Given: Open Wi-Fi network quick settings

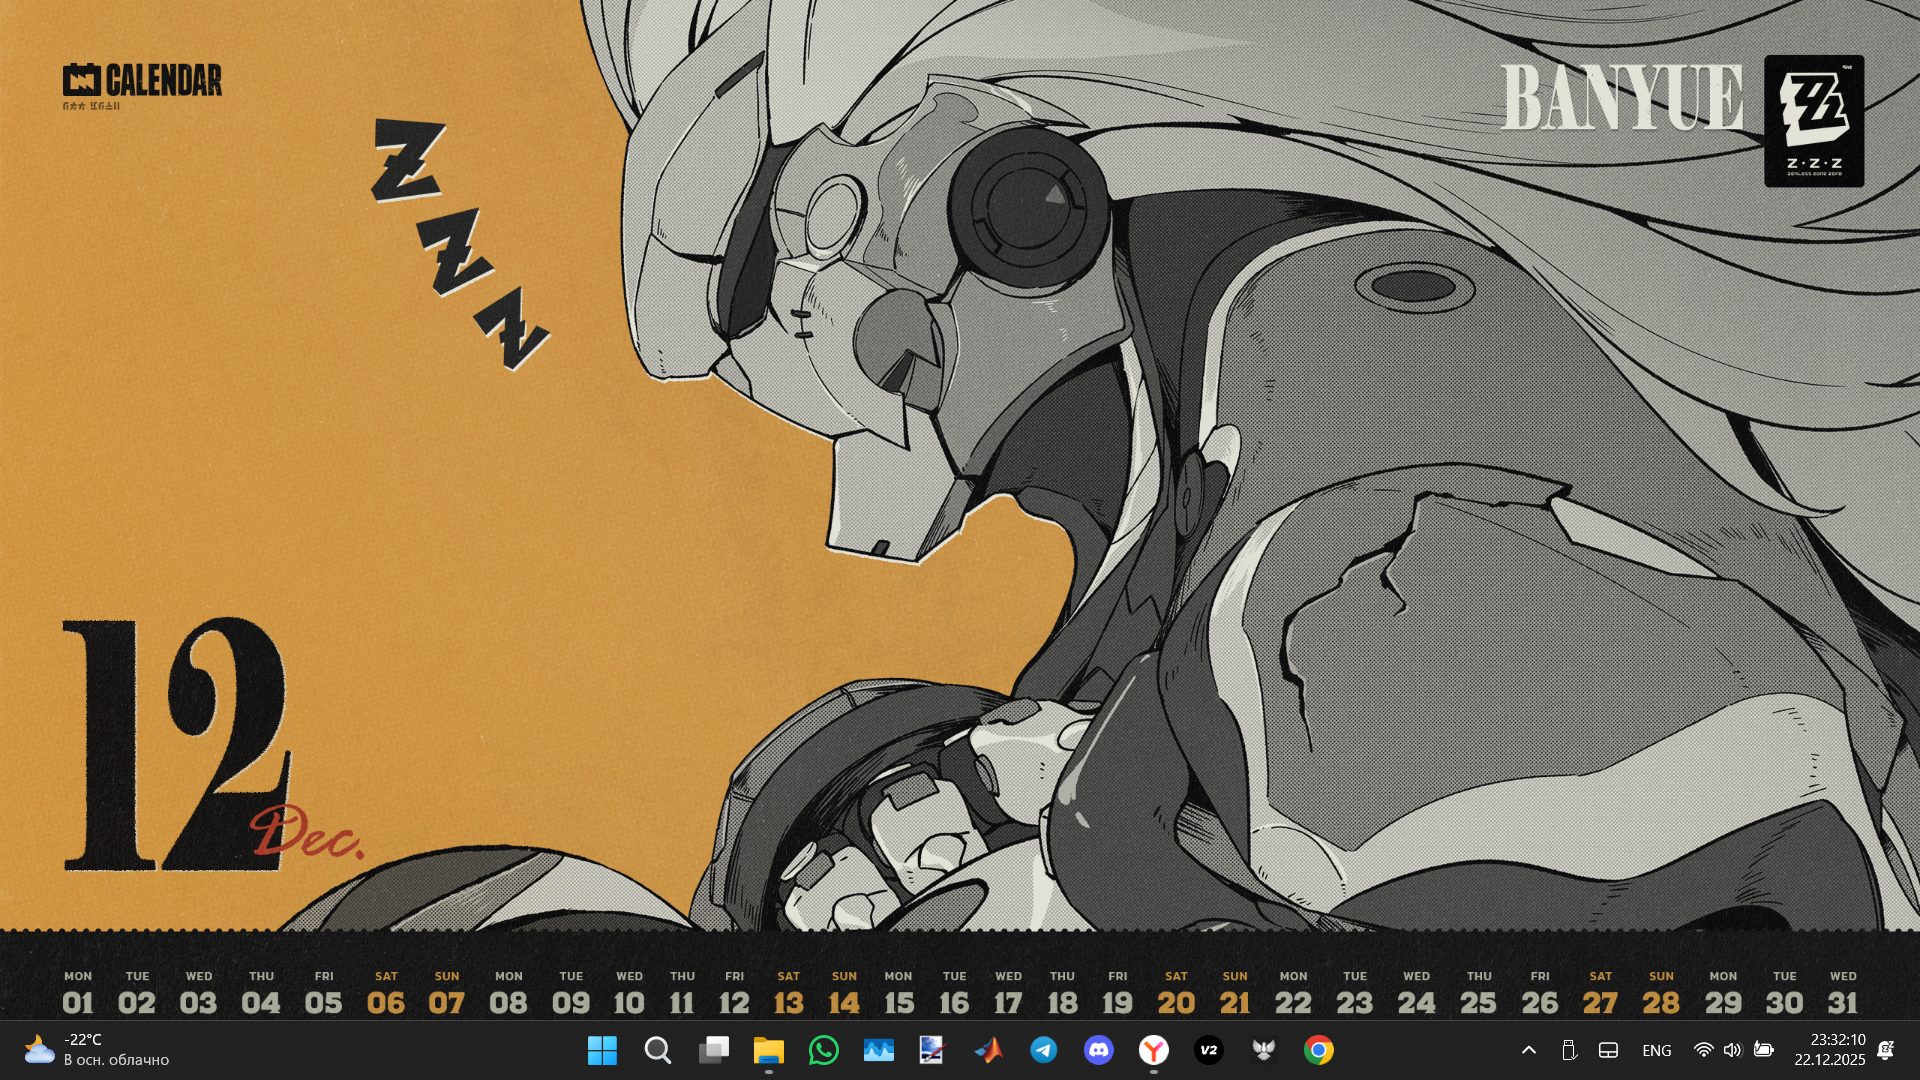Looking at the screenshot, I should click(1703, 1050).
